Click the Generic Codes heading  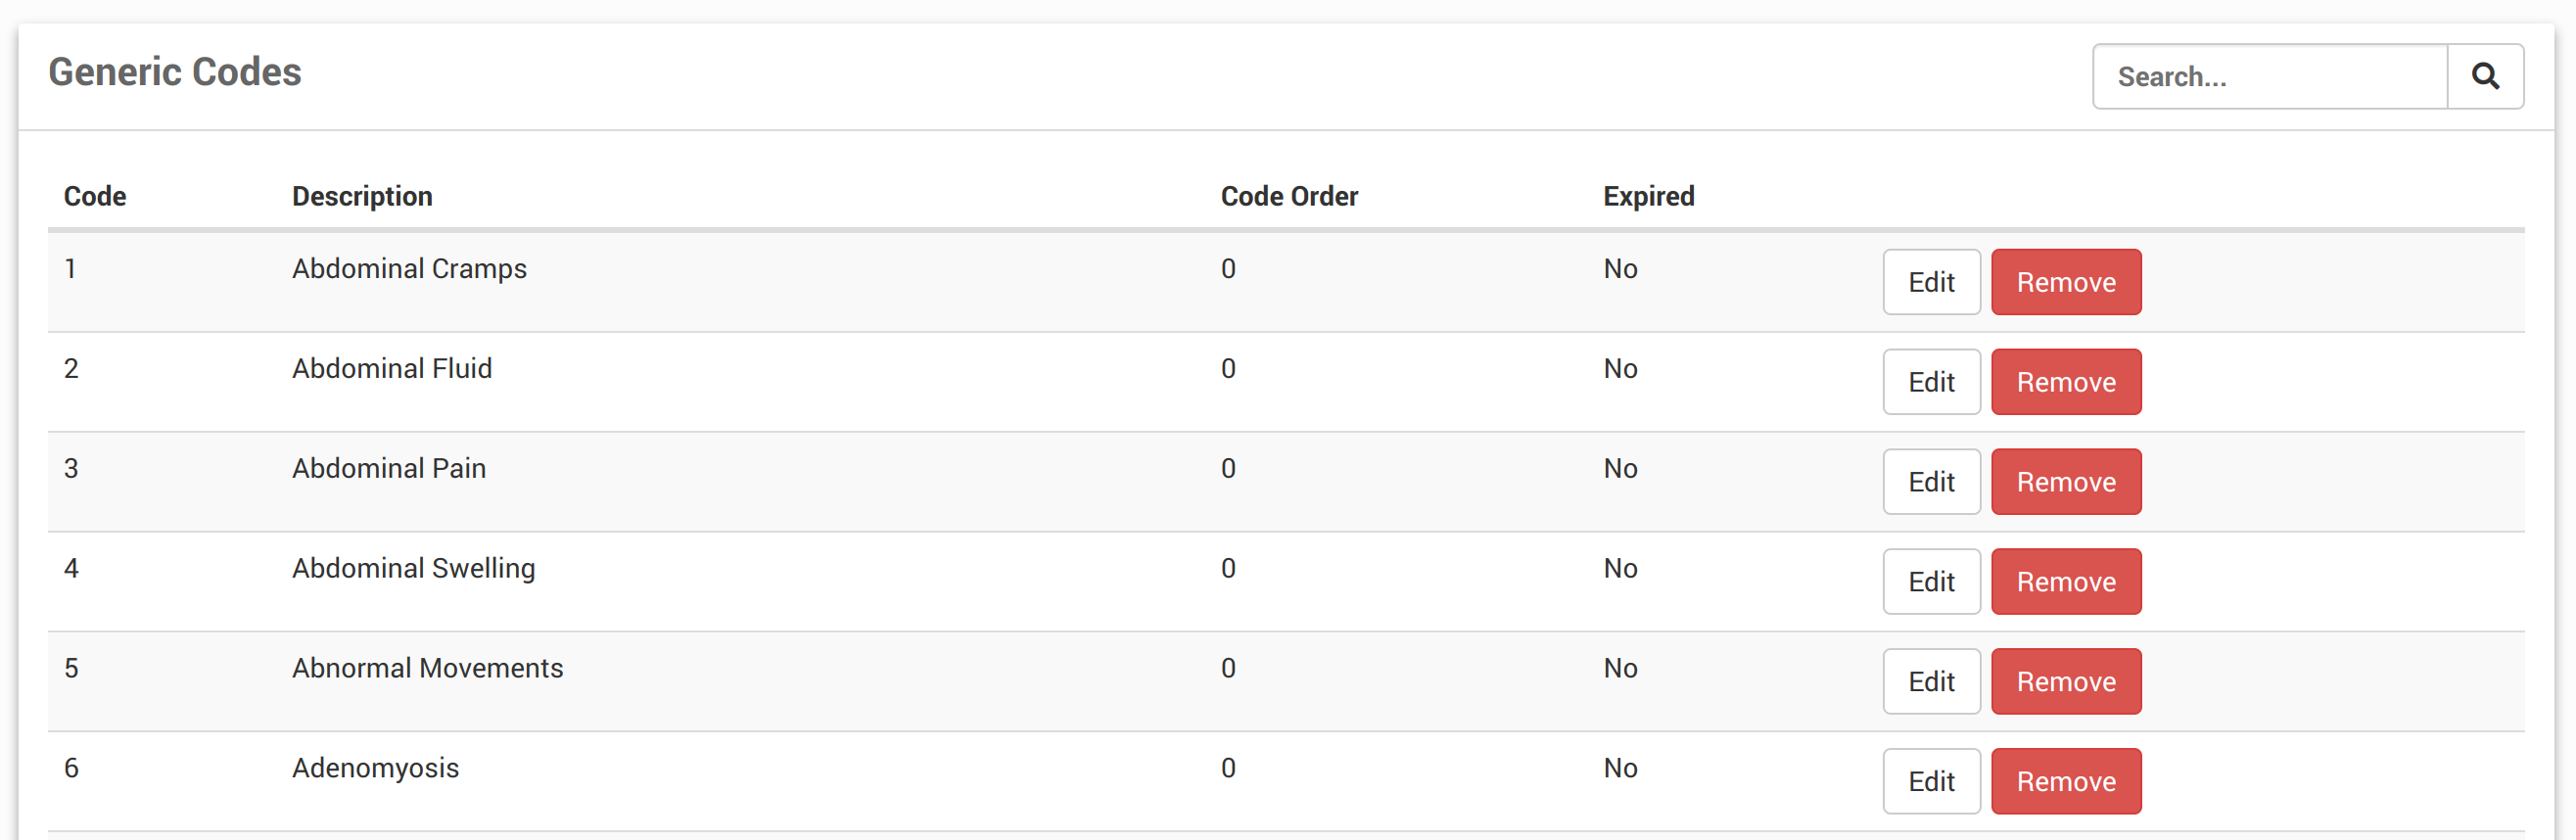(x=175, y=72)
